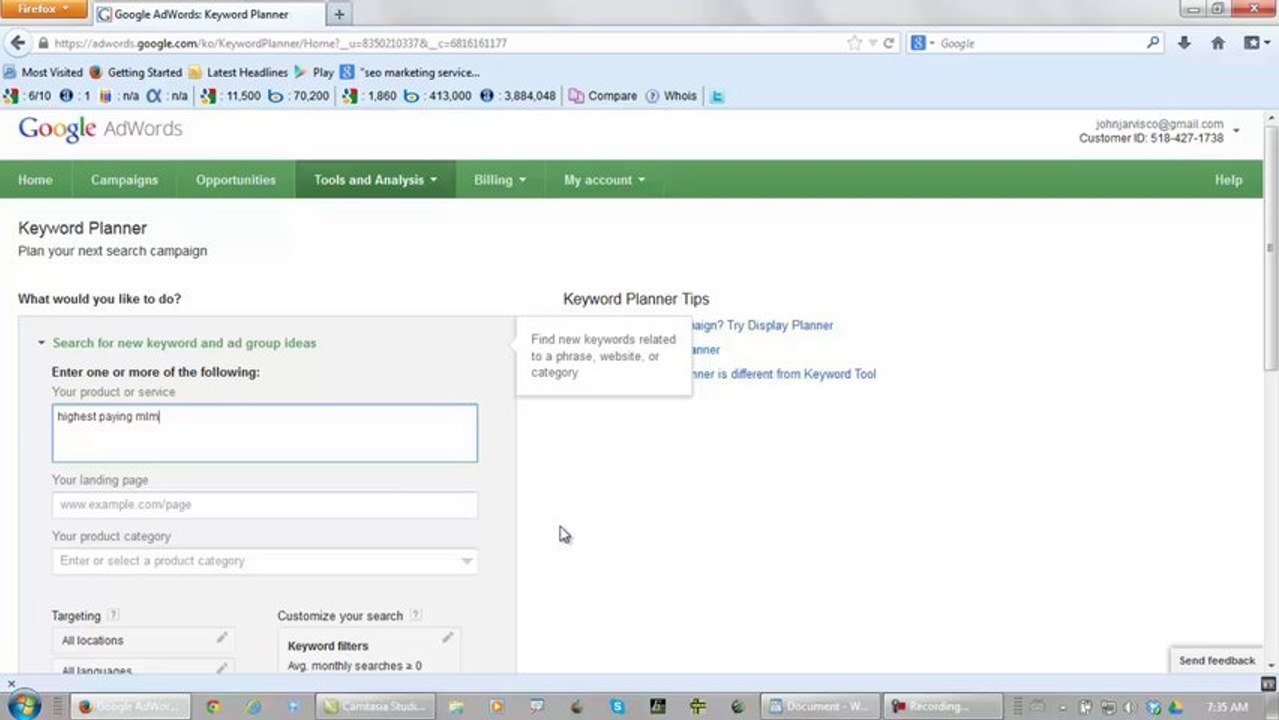Click the bookmark star icon in address bar
Image resolution: width=1279 pixels, height=720 pixels.
pyautogui.click(x=854, y=43)
